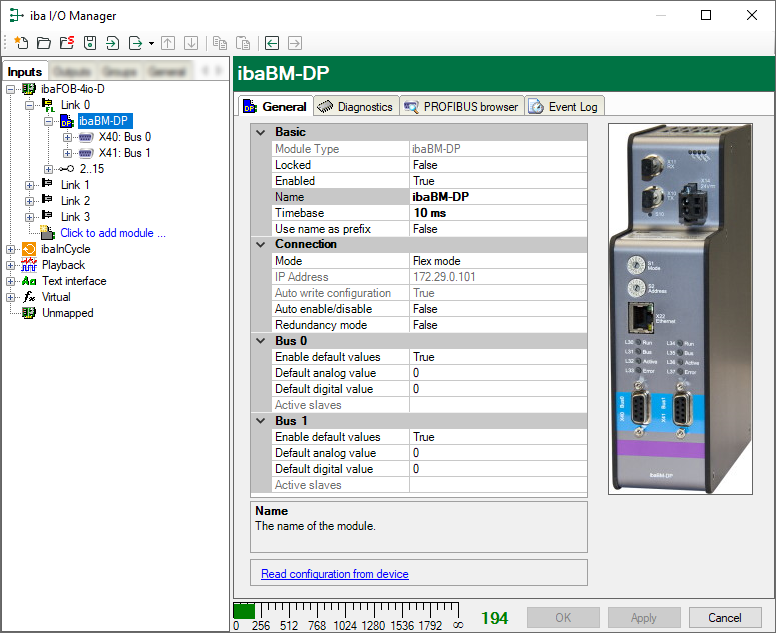Click the Open folder toolbar icon
The height and width of the screenshot is (633, 776).
44,43
